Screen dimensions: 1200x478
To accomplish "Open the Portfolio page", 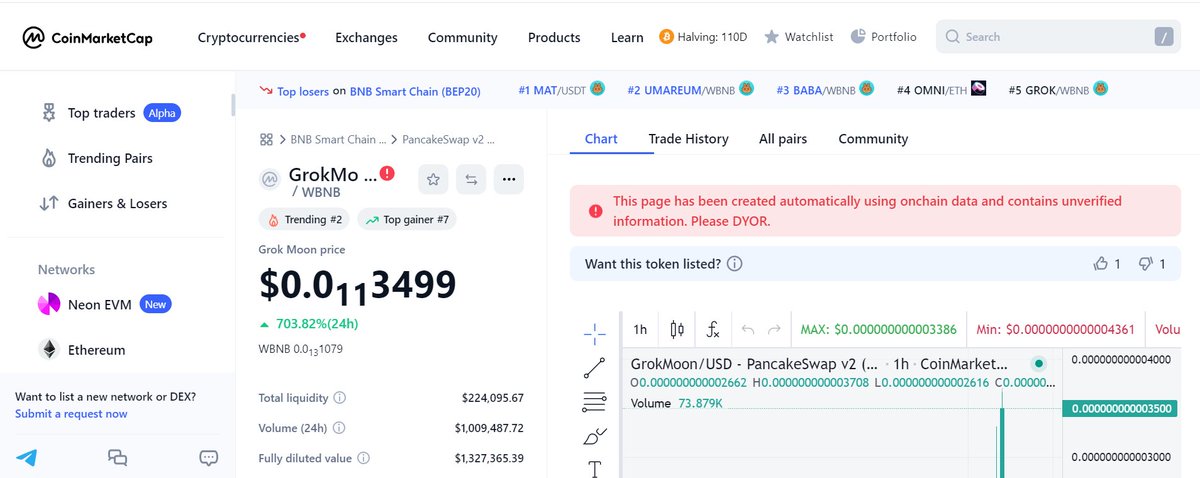I will pyautogui.click(x=883, y=37).
